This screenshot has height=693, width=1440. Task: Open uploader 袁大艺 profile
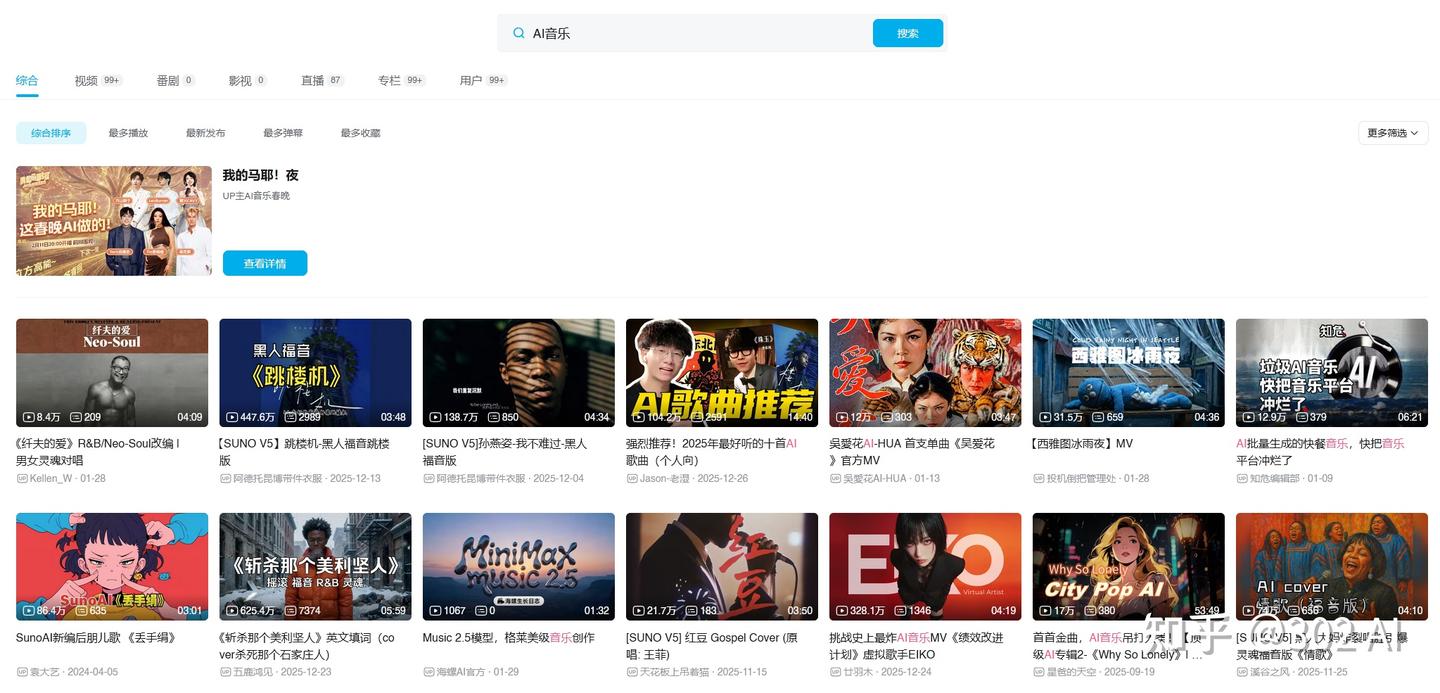click(45, 672)
